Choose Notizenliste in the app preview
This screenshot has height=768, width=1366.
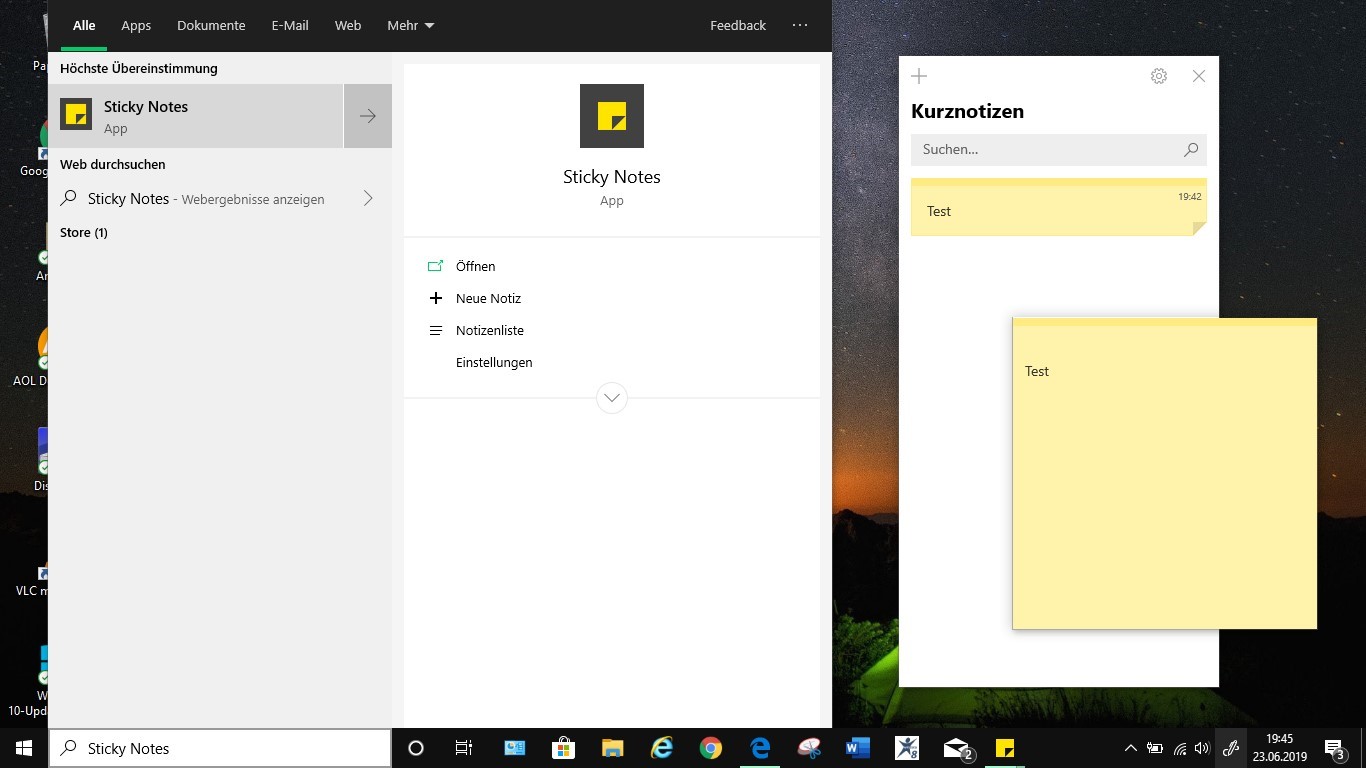point(489,330)
